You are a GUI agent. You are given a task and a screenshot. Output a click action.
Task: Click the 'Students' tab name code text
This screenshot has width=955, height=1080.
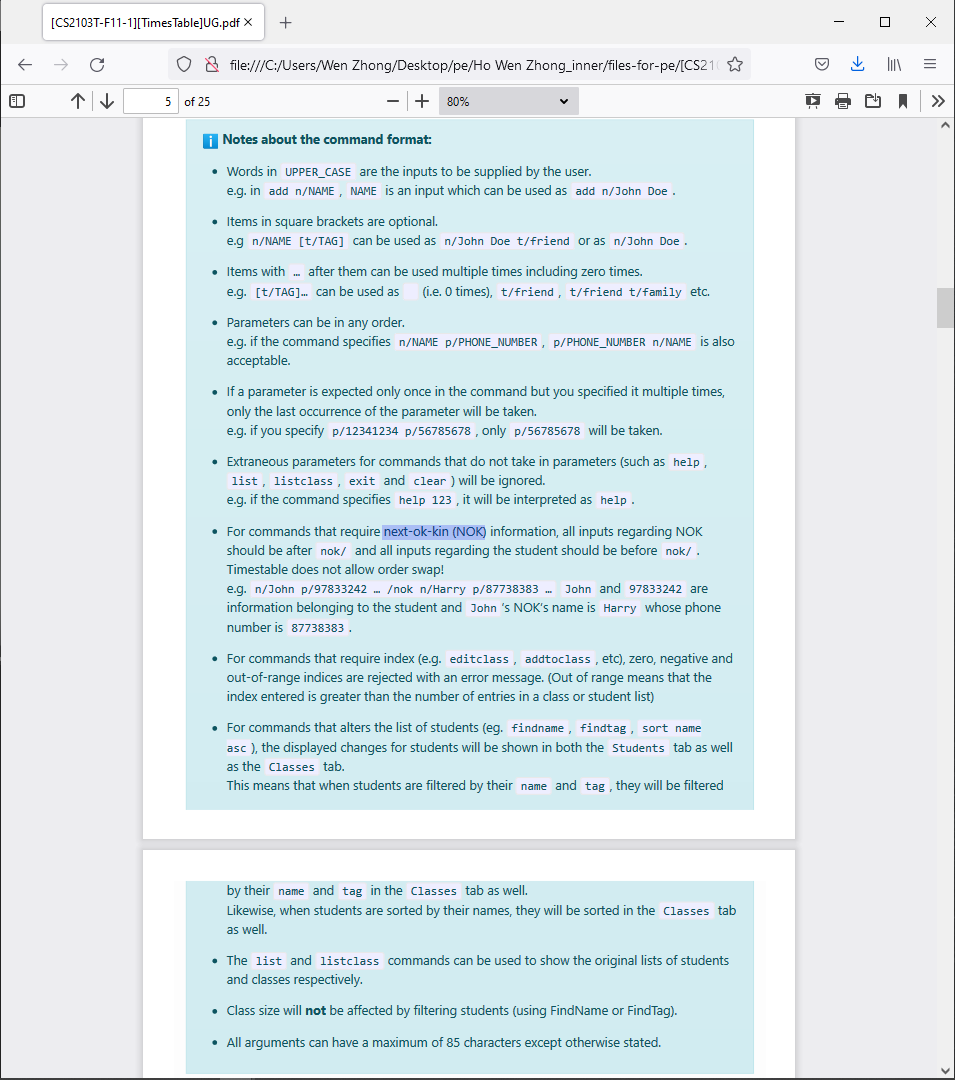click(638, 748)
